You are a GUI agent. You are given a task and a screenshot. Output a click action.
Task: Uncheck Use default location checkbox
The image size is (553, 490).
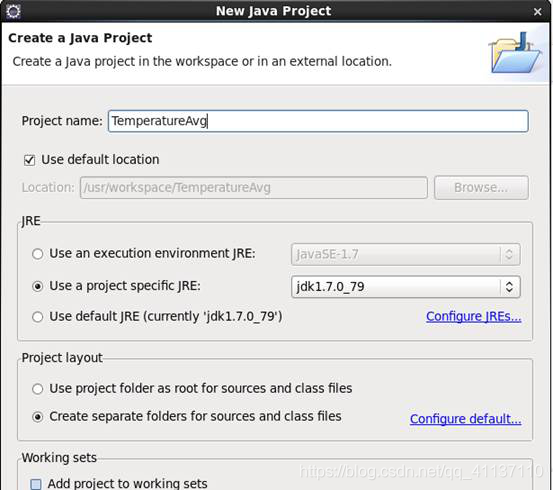[x=30, y=160]
